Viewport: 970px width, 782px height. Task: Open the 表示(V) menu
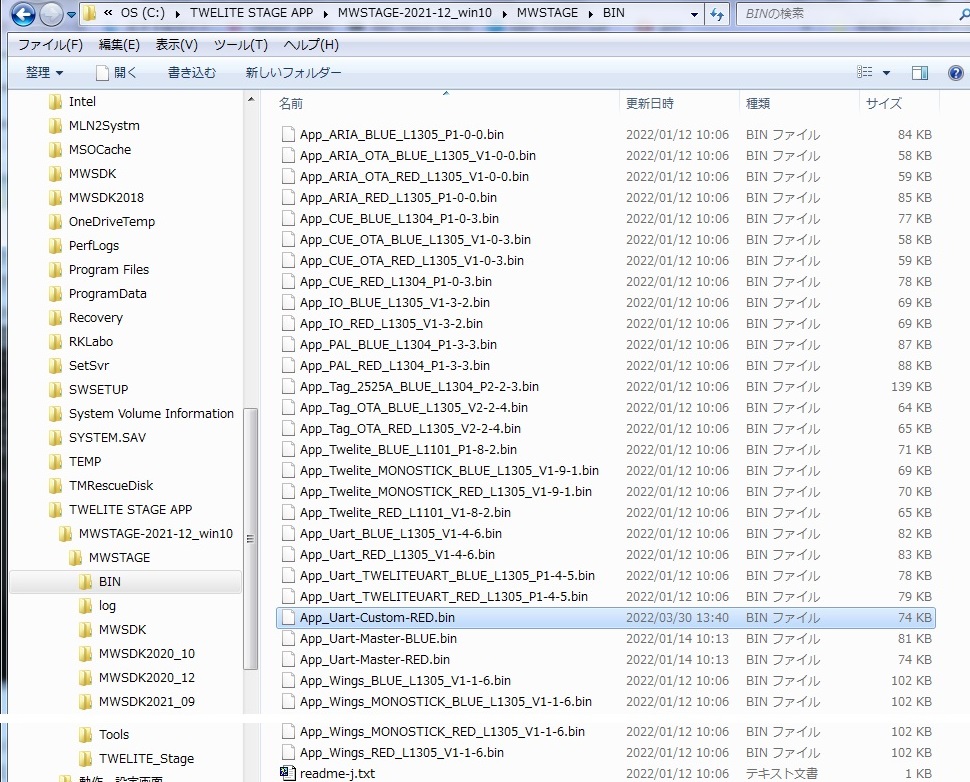[176, 45]
